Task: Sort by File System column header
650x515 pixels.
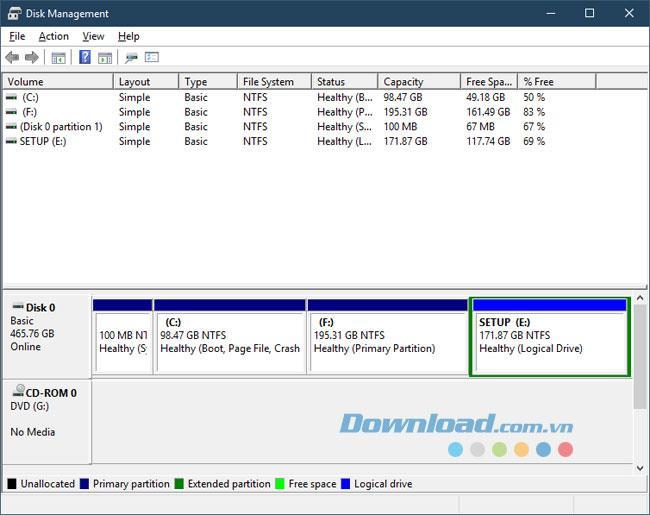Action: (x=274, y=82)
